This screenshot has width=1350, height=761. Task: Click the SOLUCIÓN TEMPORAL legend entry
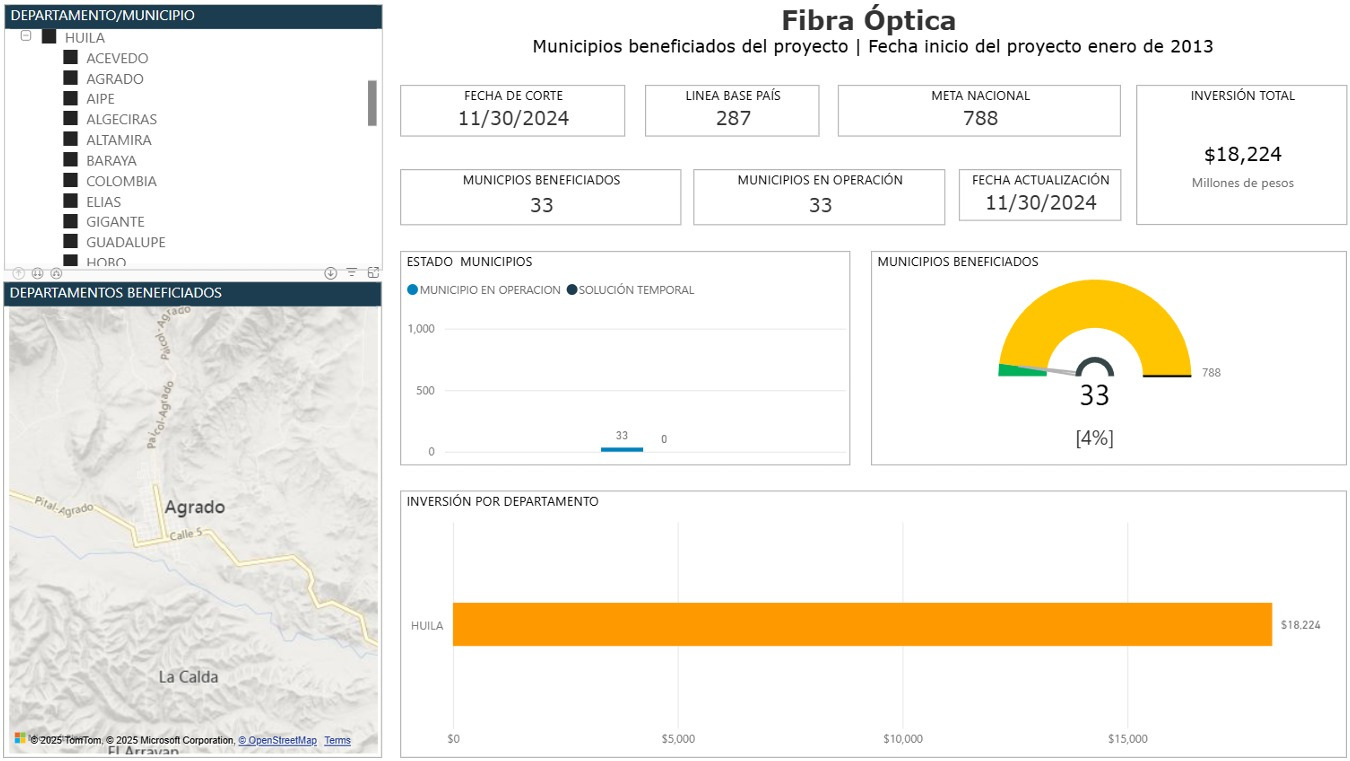pos(630,290)
